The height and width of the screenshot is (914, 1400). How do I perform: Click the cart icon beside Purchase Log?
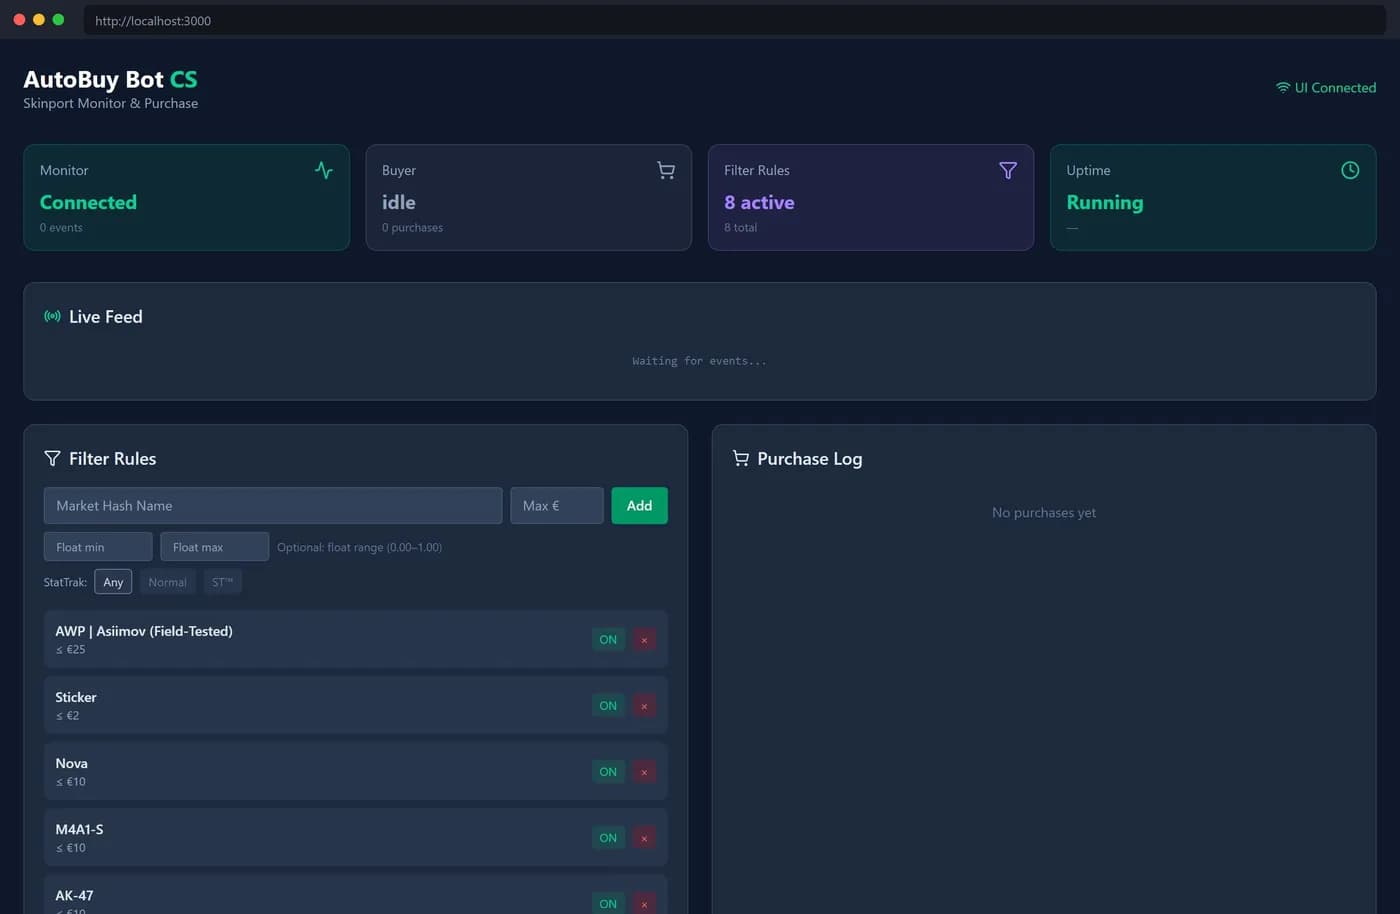[741, 458]
